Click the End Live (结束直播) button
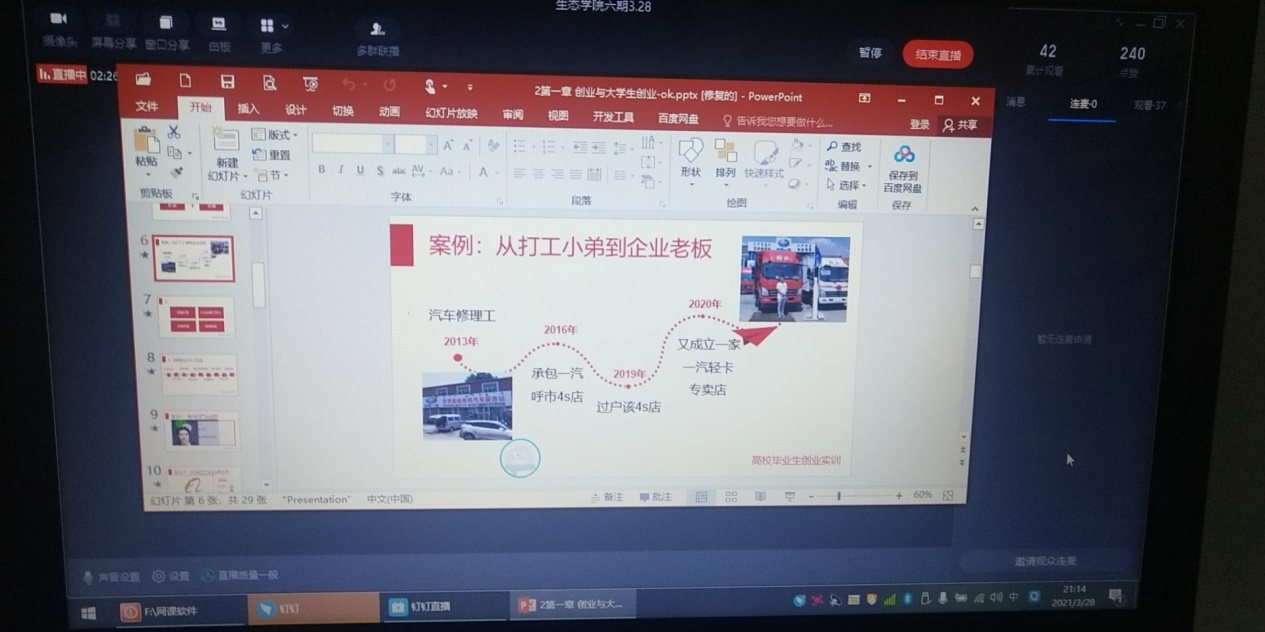The width and height of the screenshot is (1265, 632). (x=937, y=55)
